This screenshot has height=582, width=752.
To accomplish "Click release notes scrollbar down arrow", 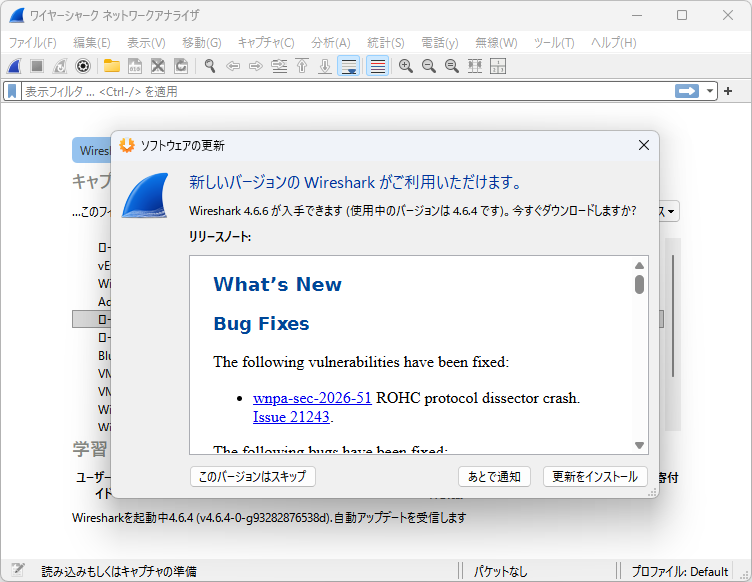I will [x=639, y=445].
